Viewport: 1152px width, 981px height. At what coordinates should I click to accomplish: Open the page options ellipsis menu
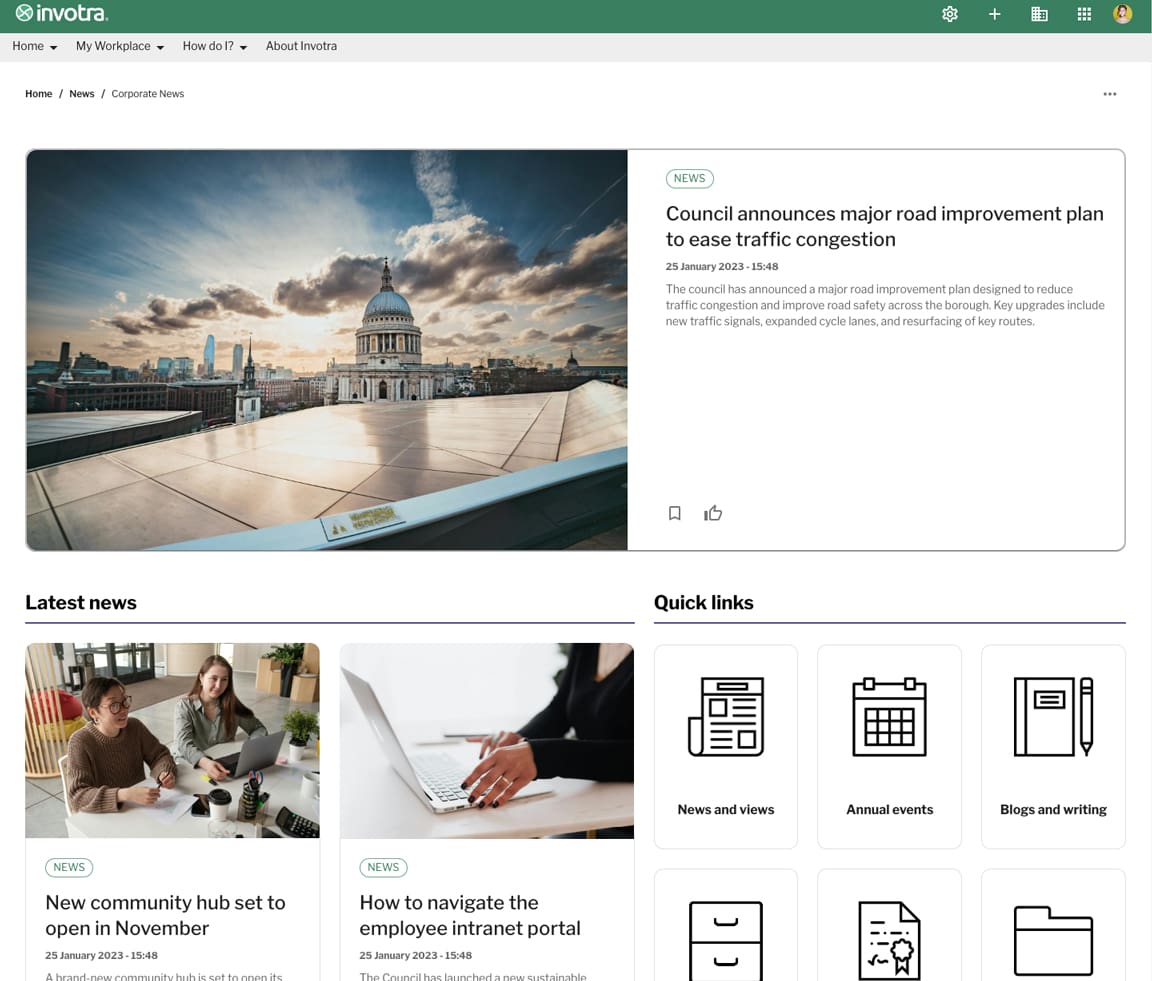click(x=1109, y=94)
